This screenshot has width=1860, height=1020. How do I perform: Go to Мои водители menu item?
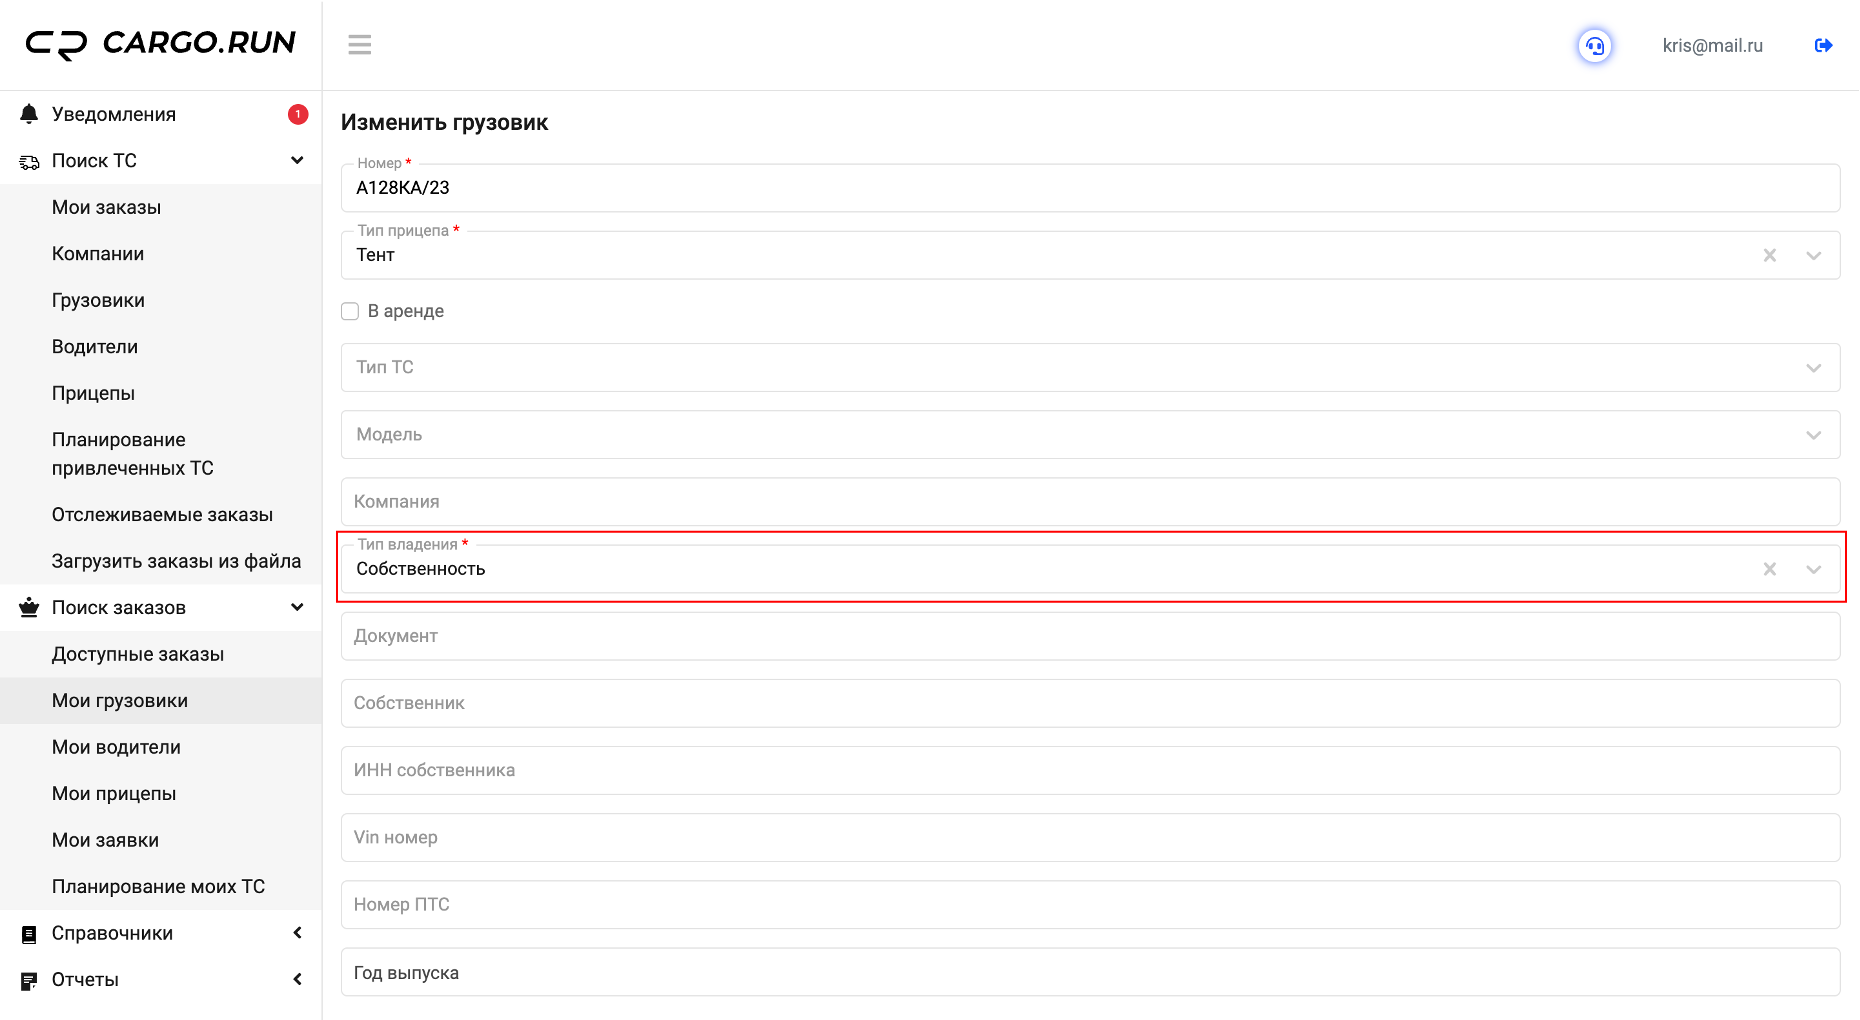(x=116, y=747)
